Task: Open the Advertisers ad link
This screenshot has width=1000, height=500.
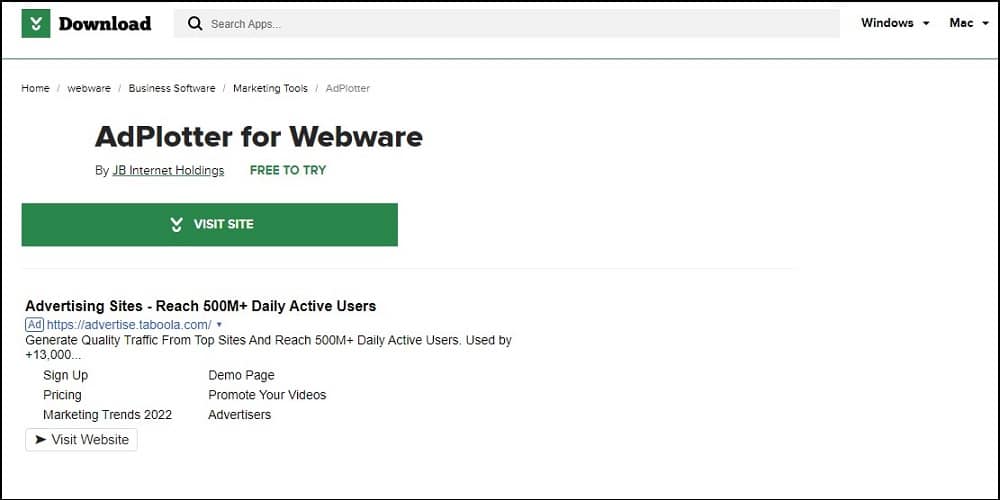Action: (x=240, y=415)
